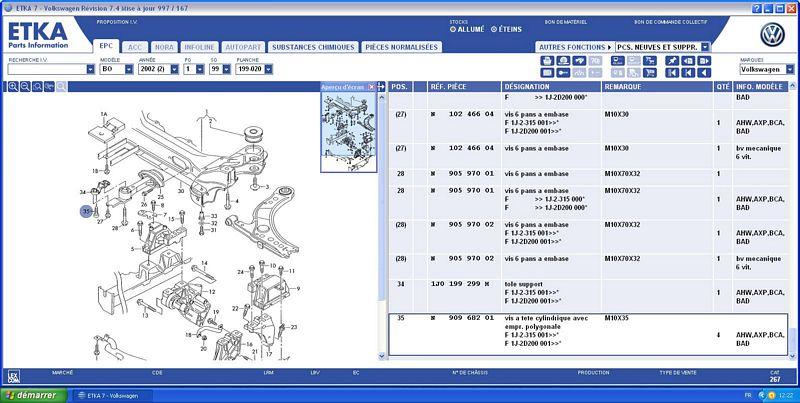The height and width of the screenshot is (403, 800).
Task: Go to the previous illustration page icon
Action: [688, 61]
